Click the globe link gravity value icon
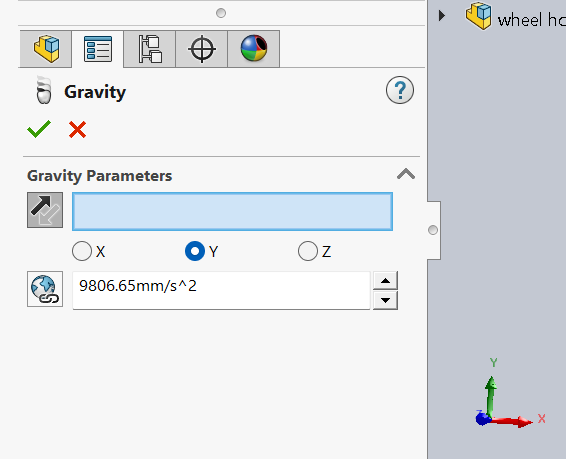 (x=45, y=289)
